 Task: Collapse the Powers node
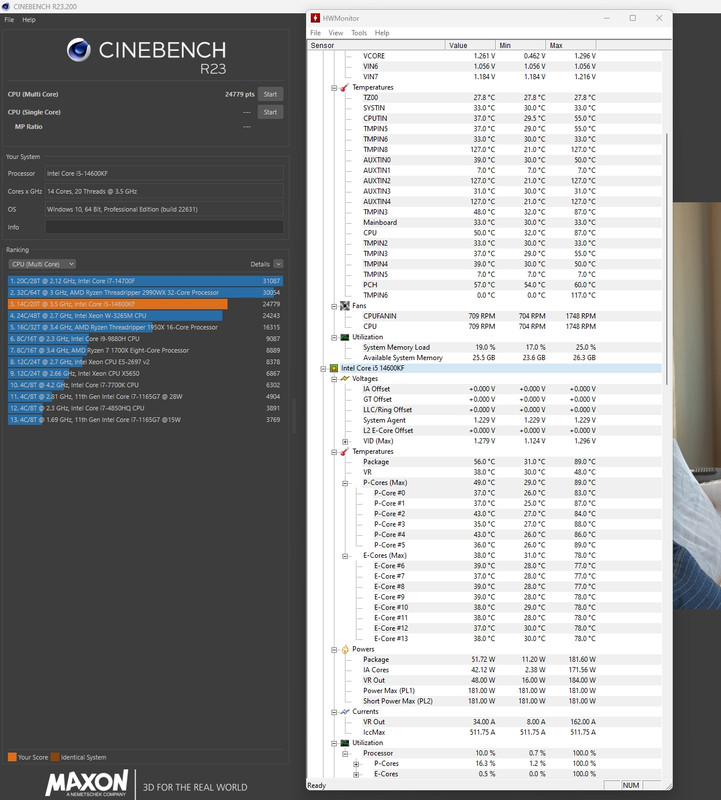(334, 649)
